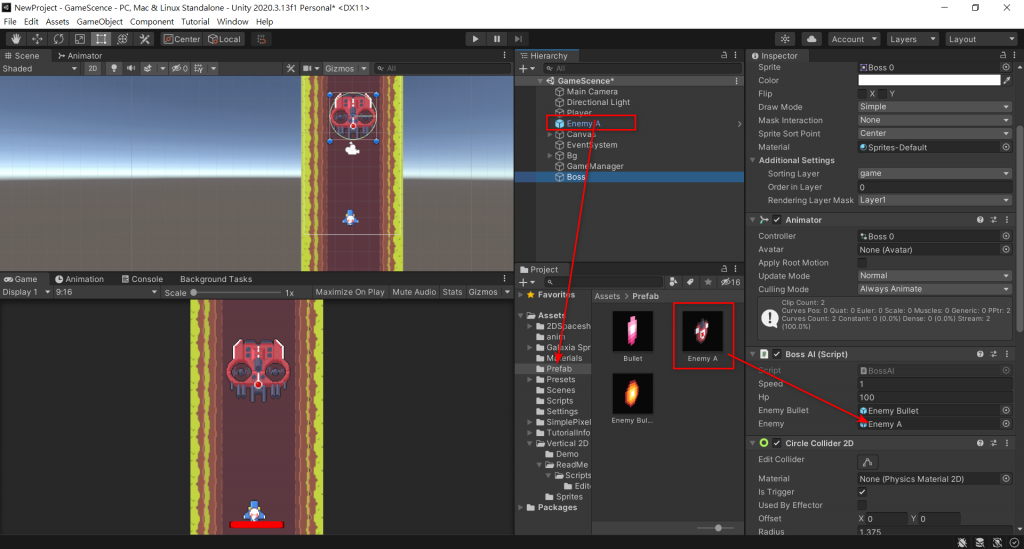Adjust Game view Scale slider
Screen dimensions: 1024x549
(238, 292)
